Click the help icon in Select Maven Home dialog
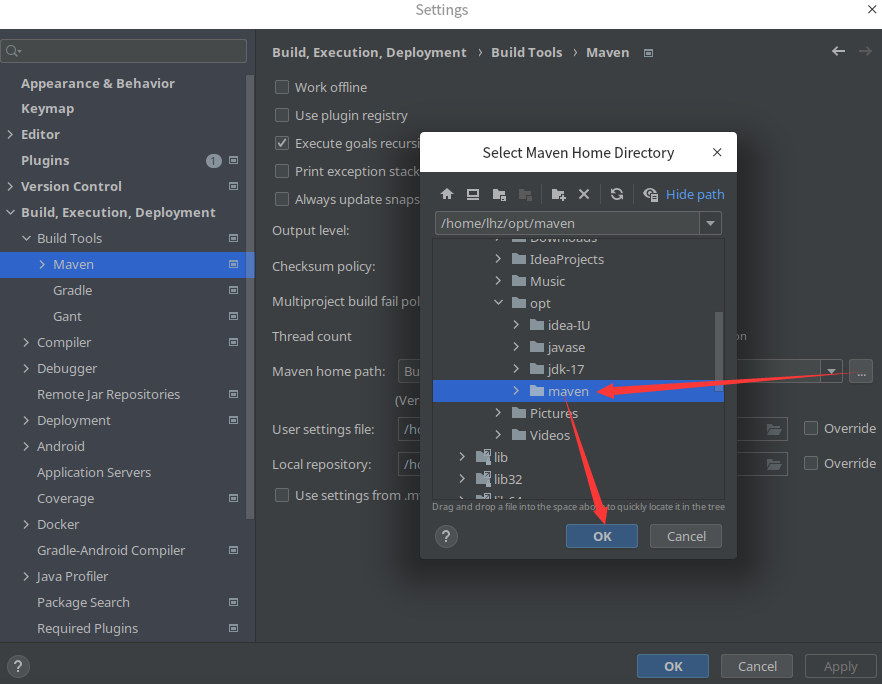The width and height of the screenshot is (882, 684). click(x=446, y=537)
